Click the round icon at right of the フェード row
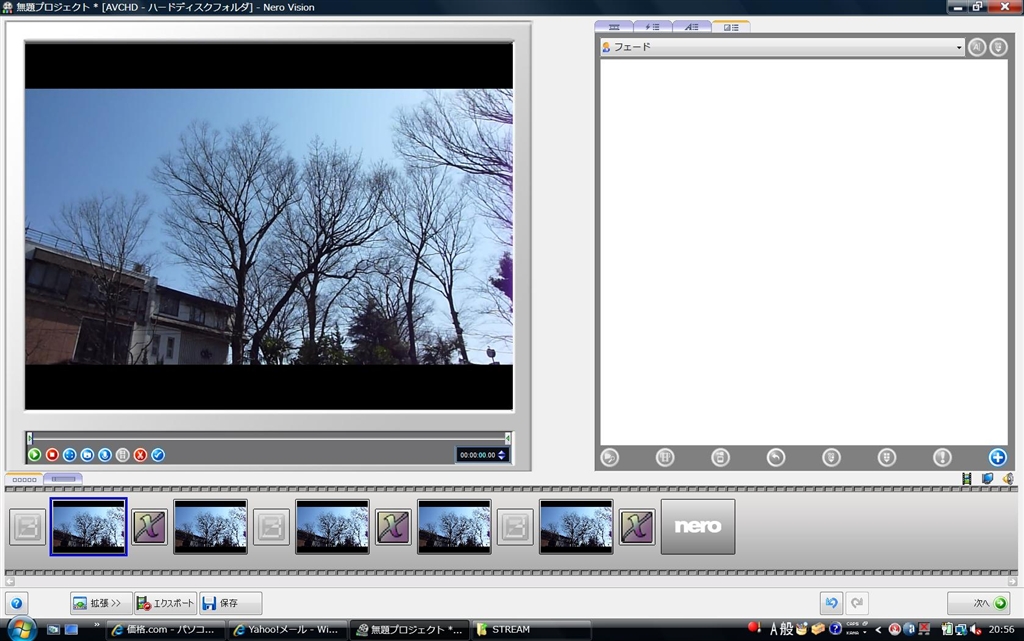The width and height of the screenshot is (1024, 641). click(999, 47)
